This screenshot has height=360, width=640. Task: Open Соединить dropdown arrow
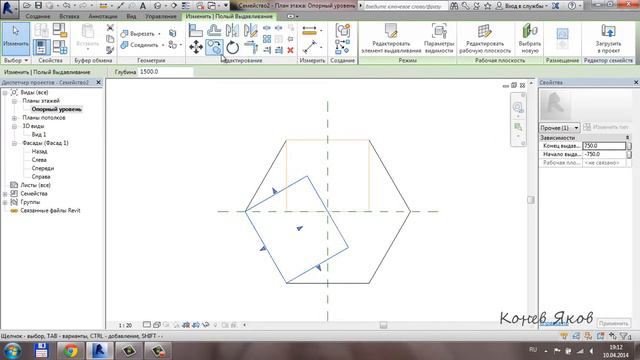(162, 45)
